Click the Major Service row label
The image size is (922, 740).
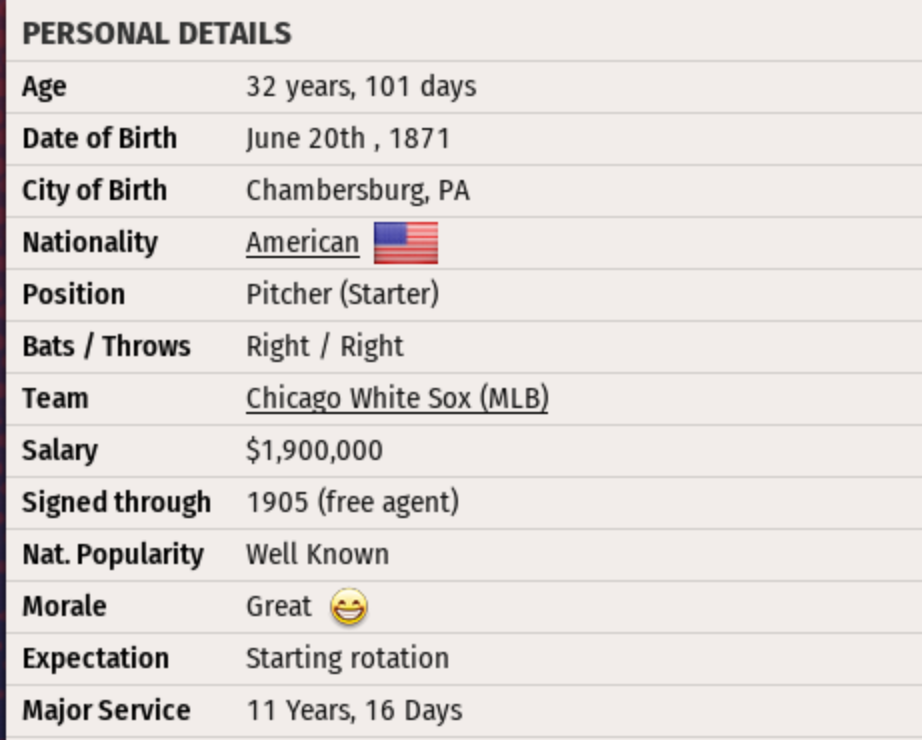[x=106, y=711]
